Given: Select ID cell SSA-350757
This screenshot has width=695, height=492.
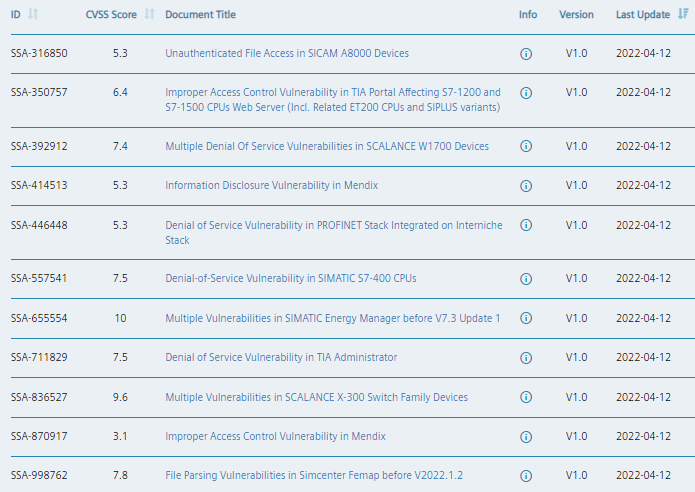Looking at the screenshot, I should pos(39,92).
